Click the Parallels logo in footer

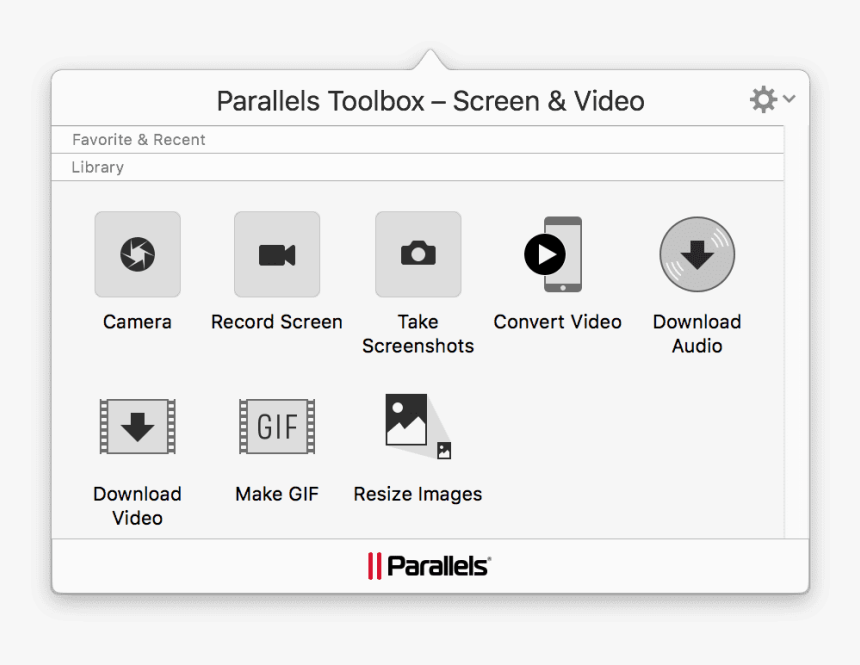pyautogui.click(x=429, y=566)
